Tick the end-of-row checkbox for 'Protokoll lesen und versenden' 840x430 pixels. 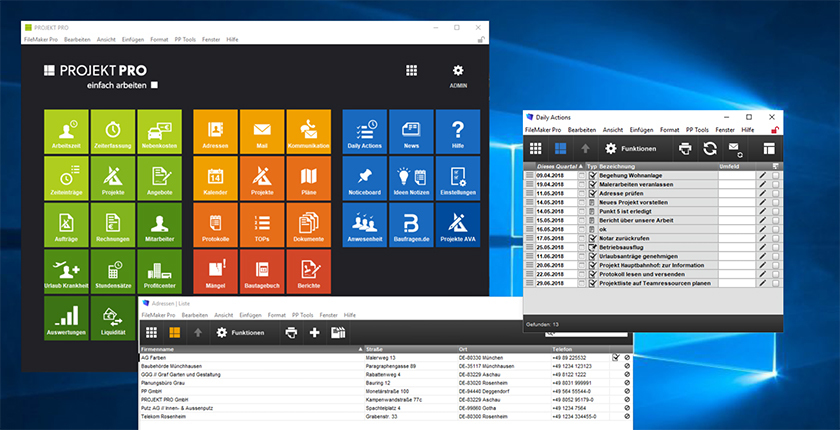tap(775, 274)
